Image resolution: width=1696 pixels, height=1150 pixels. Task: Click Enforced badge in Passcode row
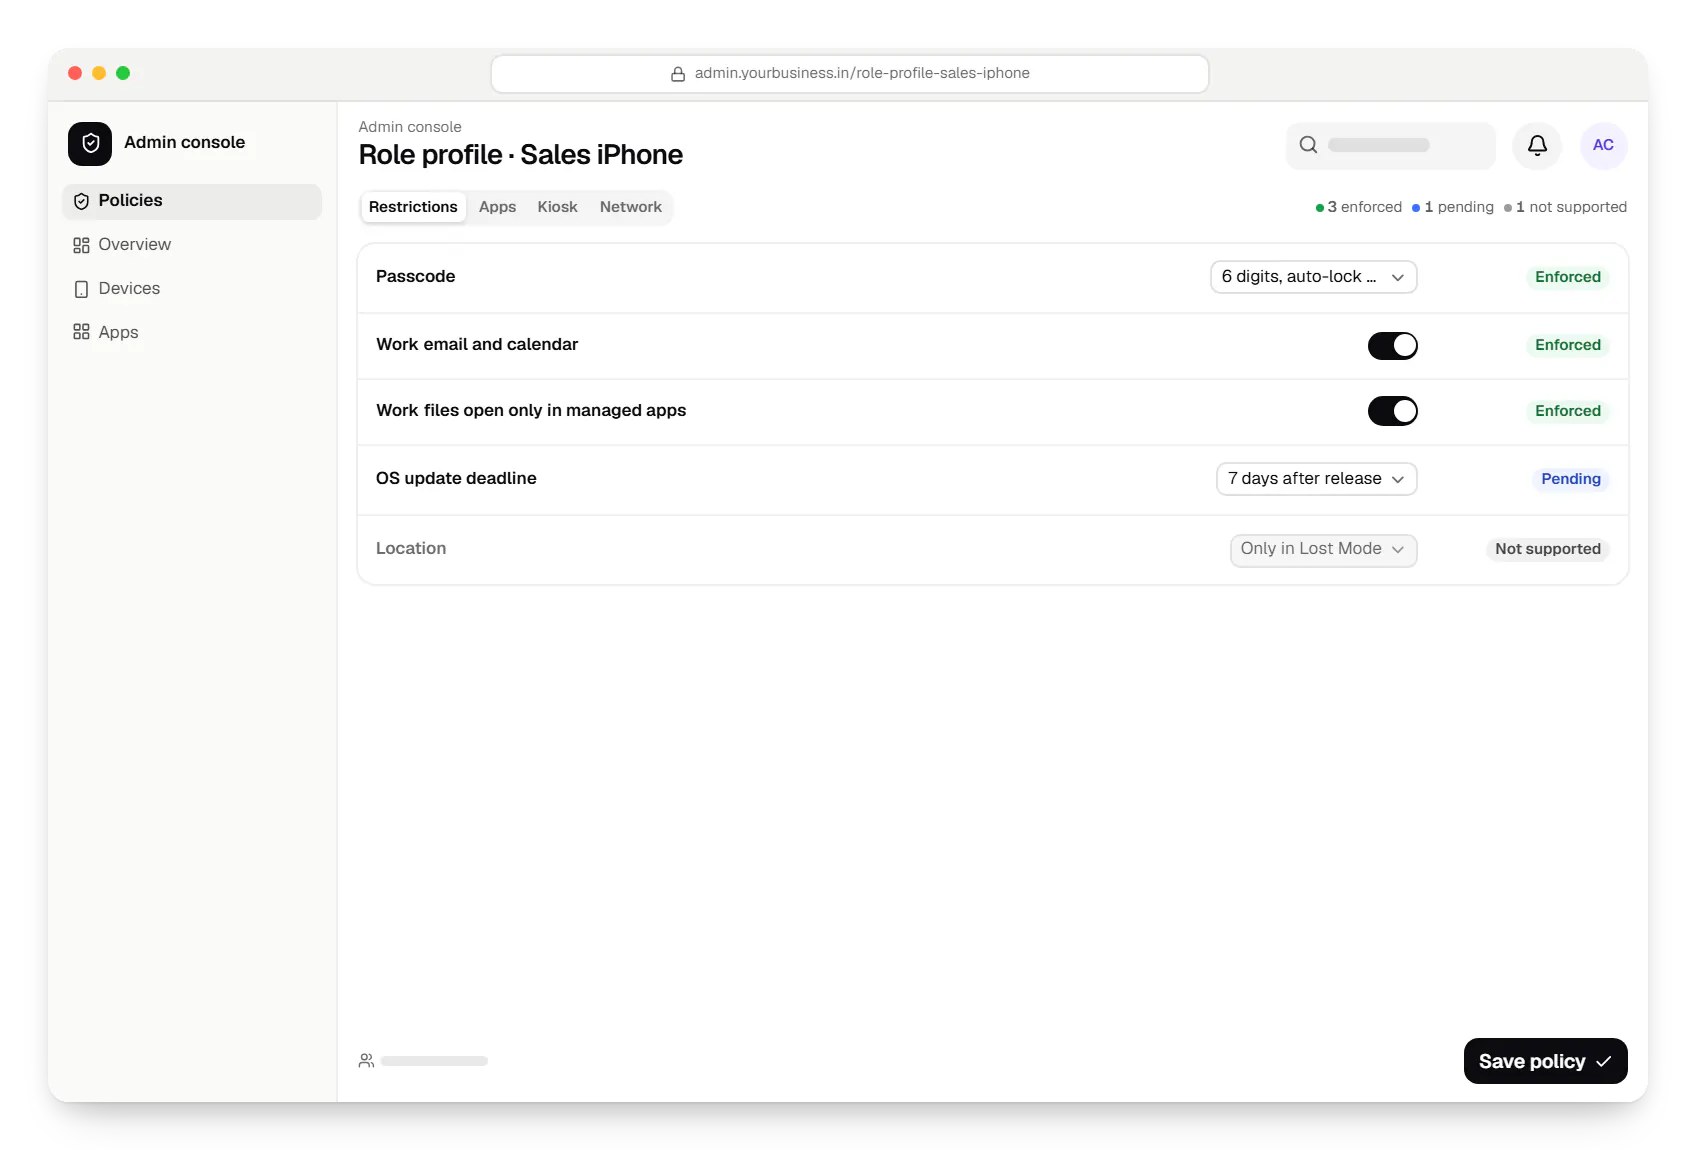click(x=1568, y=277)
